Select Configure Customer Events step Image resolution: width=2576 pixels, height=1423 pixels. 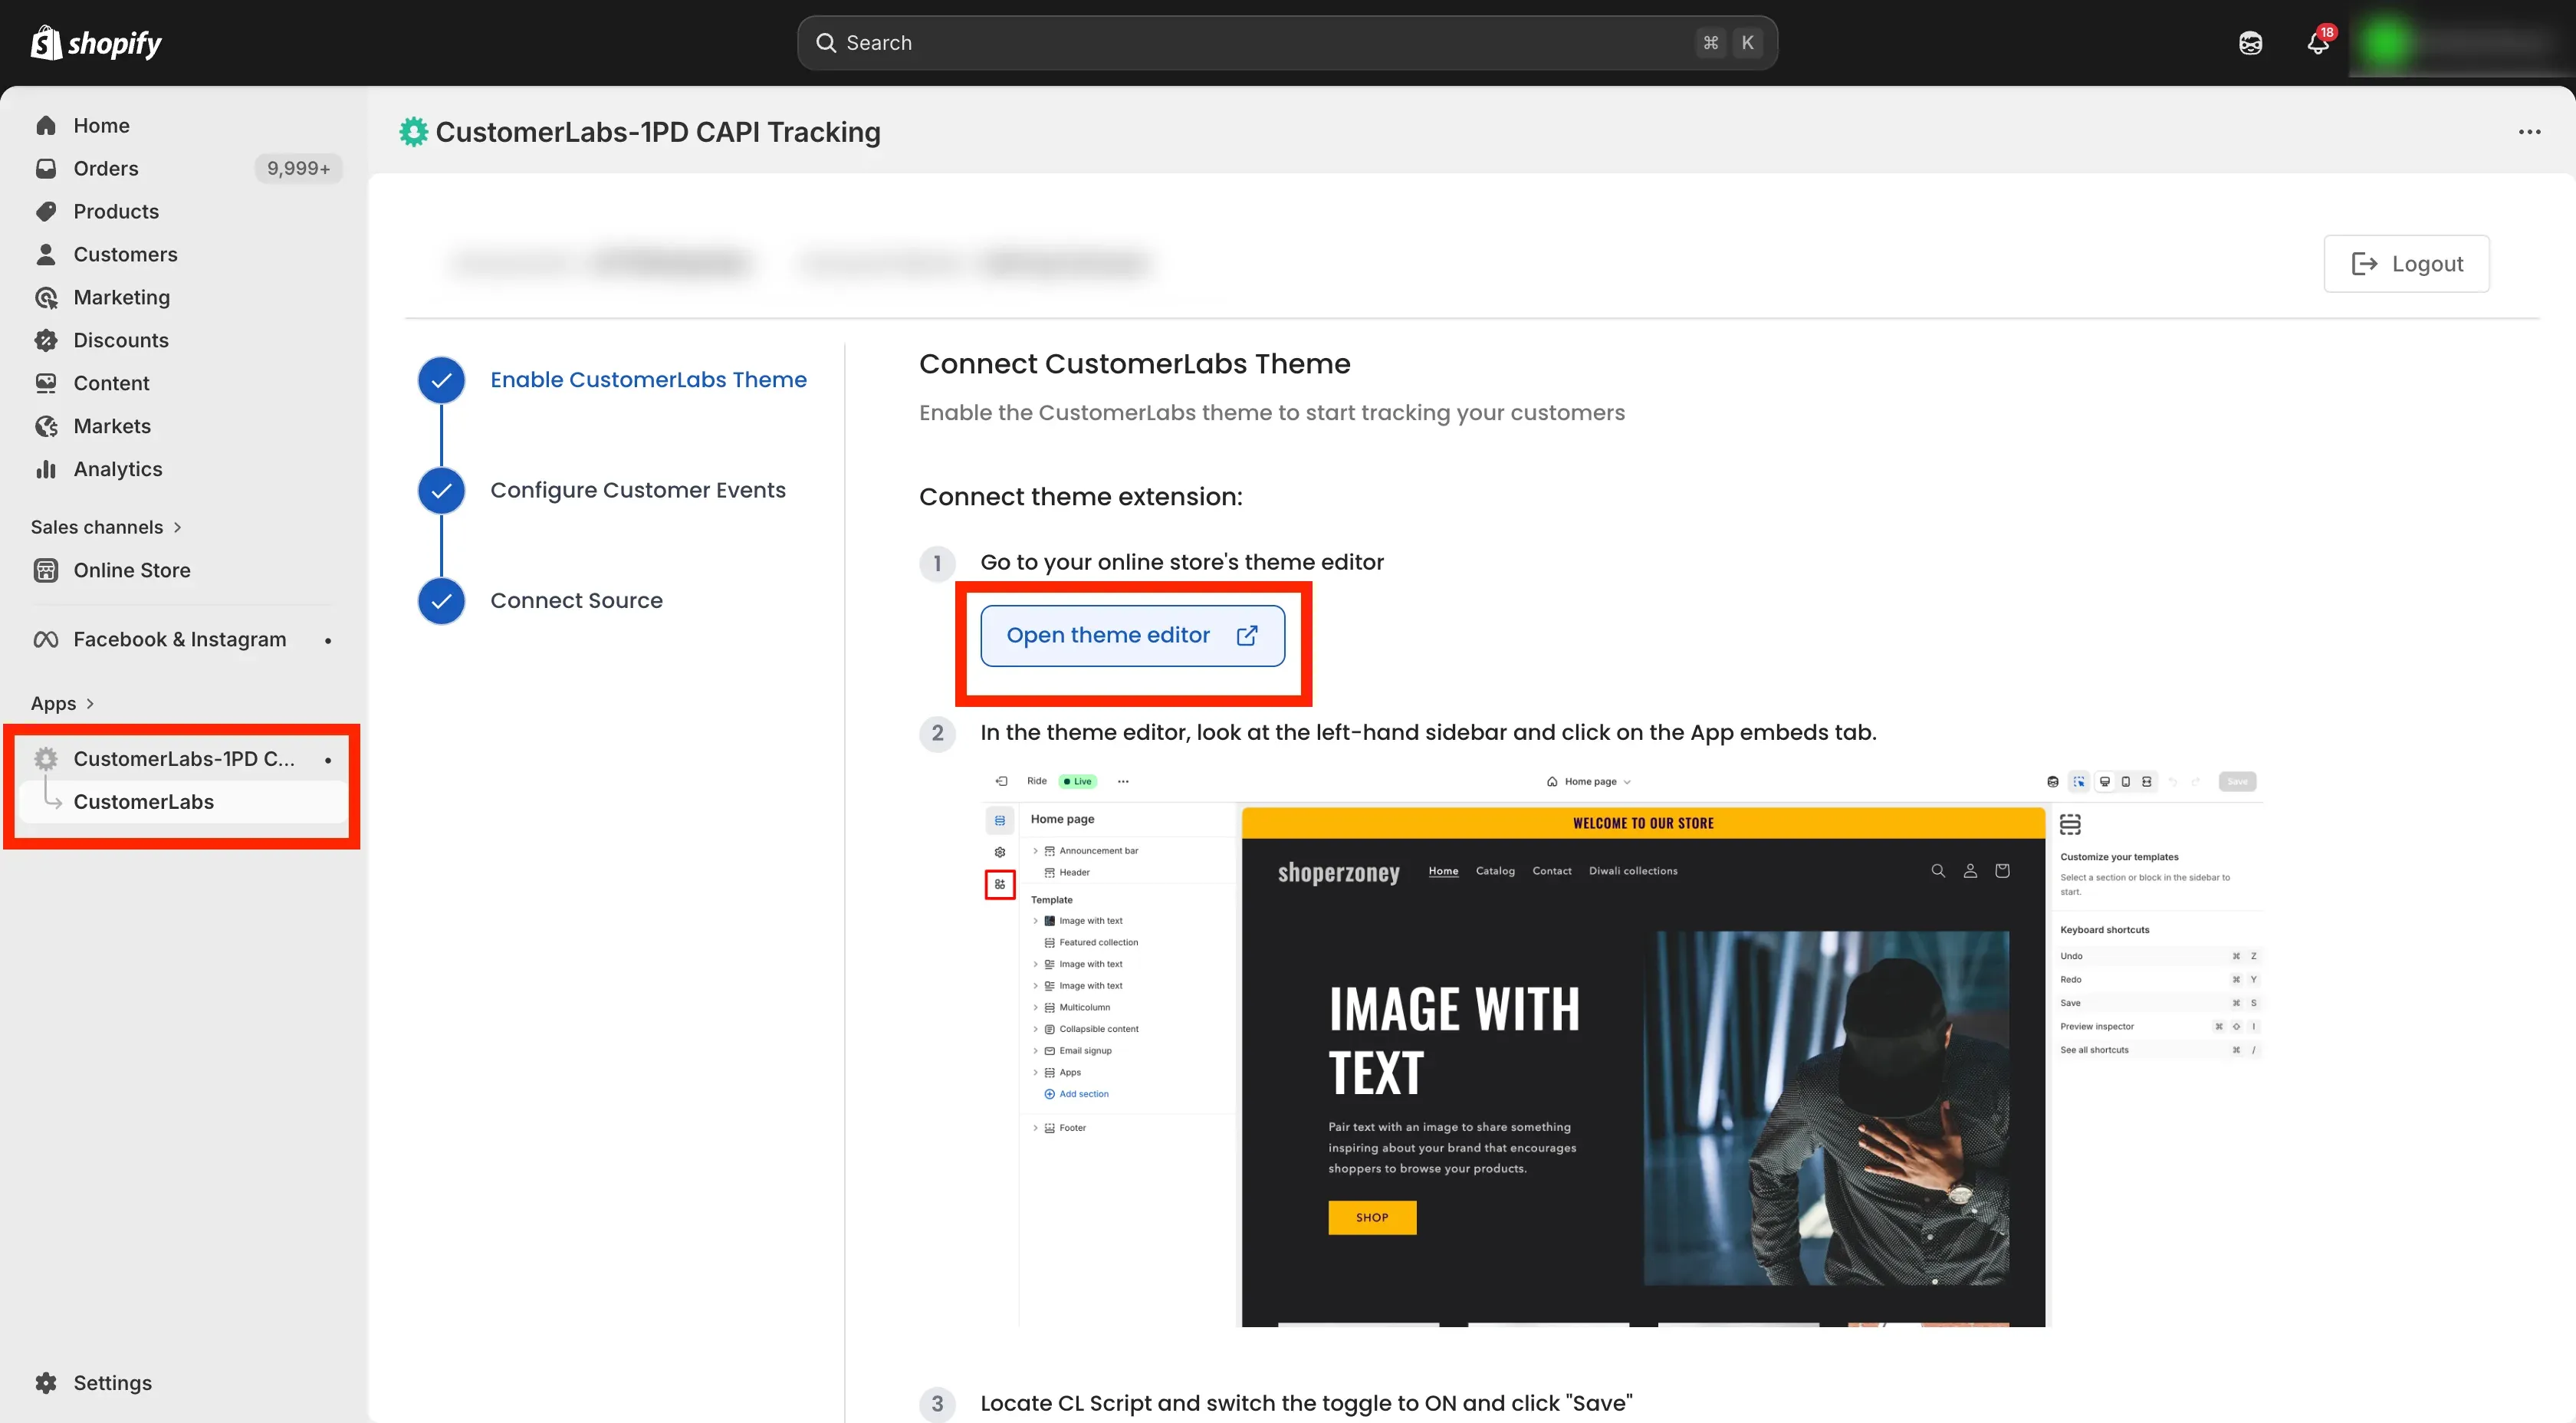click(x=638, y=491)
